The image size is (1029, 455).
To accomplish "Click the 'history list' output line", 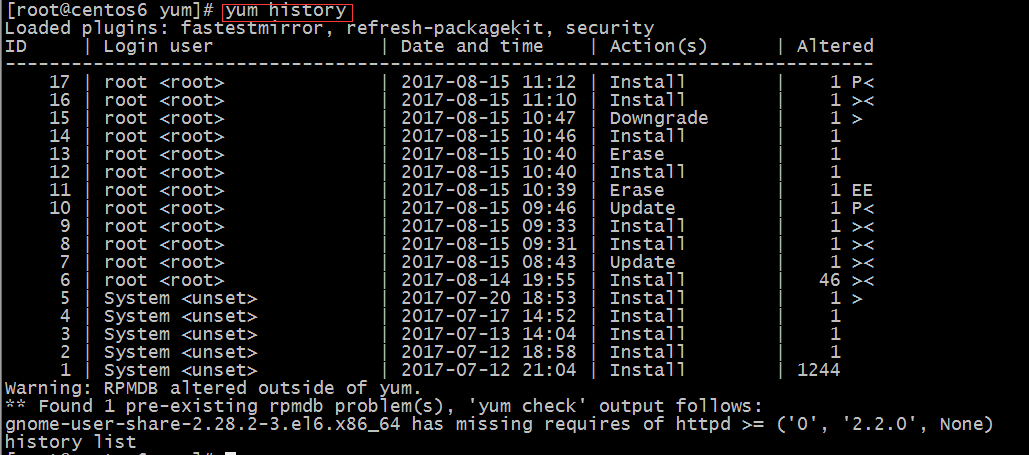I will (71, 442).
